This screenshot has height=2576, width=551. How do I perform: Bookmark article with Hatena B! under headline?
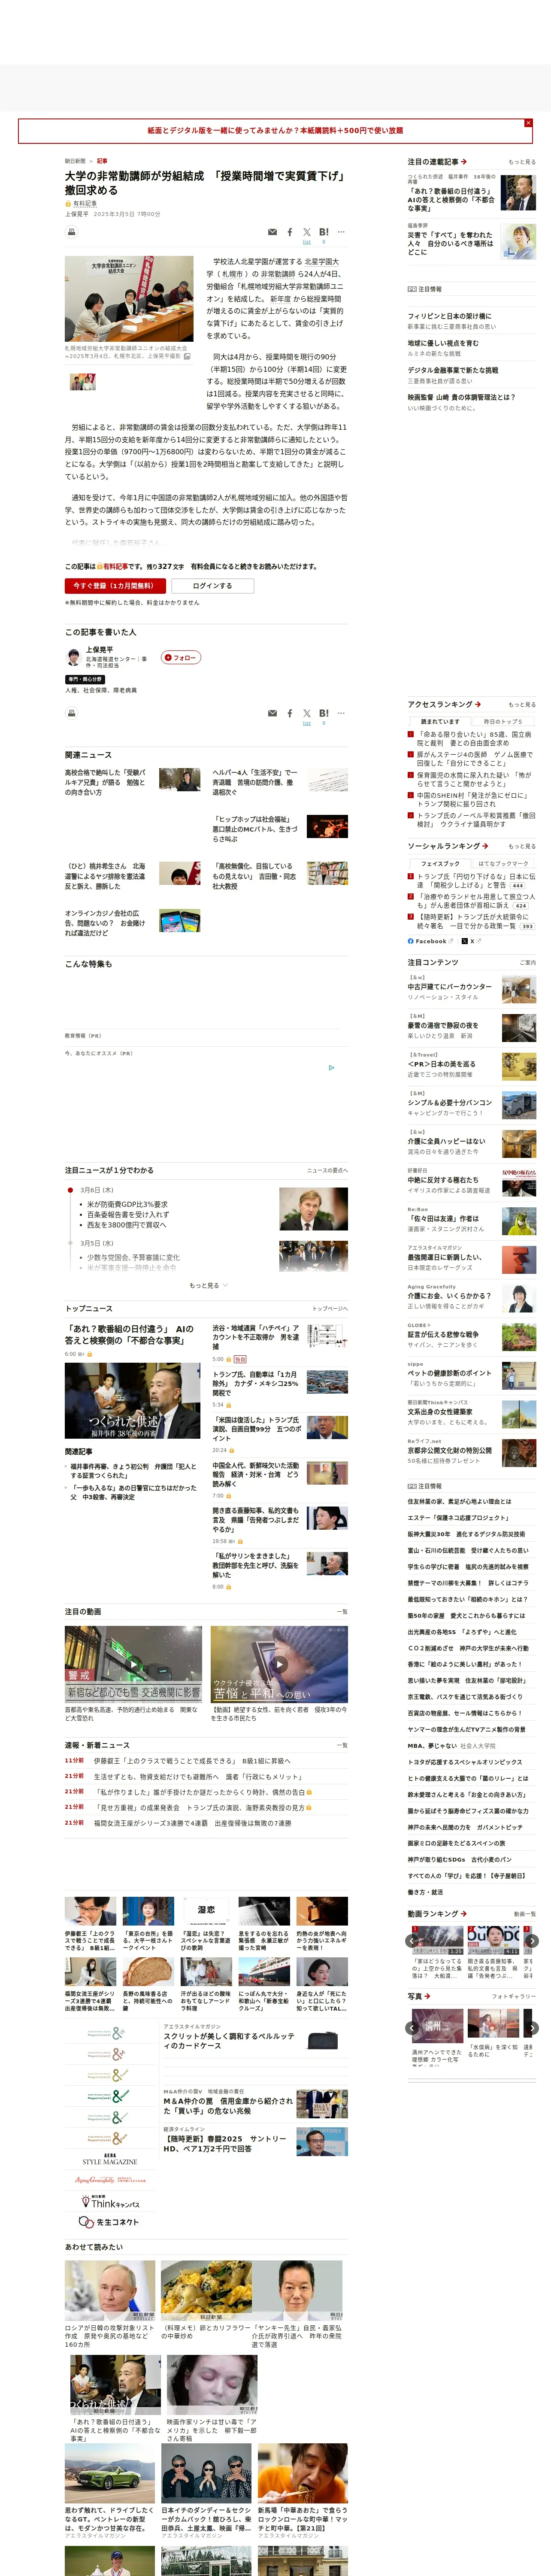(x=324, y=232)
